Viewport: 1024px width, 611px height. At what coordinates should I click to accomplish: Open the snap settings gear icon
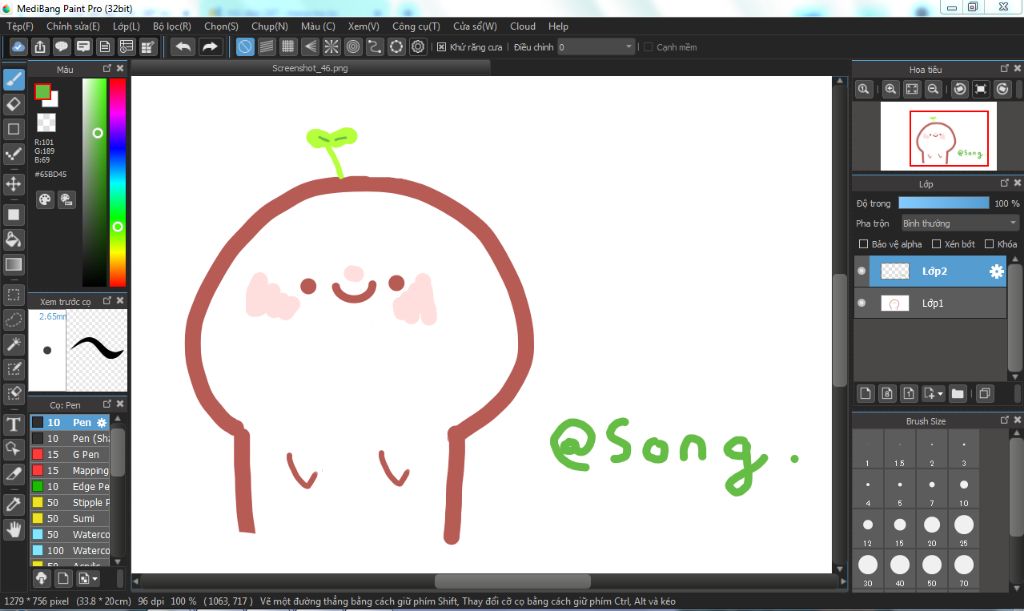(418, 47)
